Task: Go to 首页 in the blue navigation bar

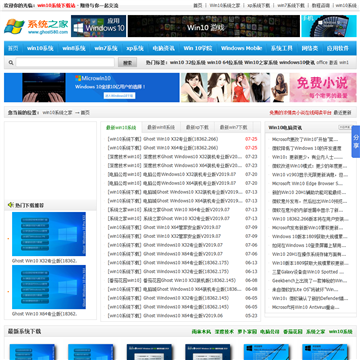Action: pos(13,48)
